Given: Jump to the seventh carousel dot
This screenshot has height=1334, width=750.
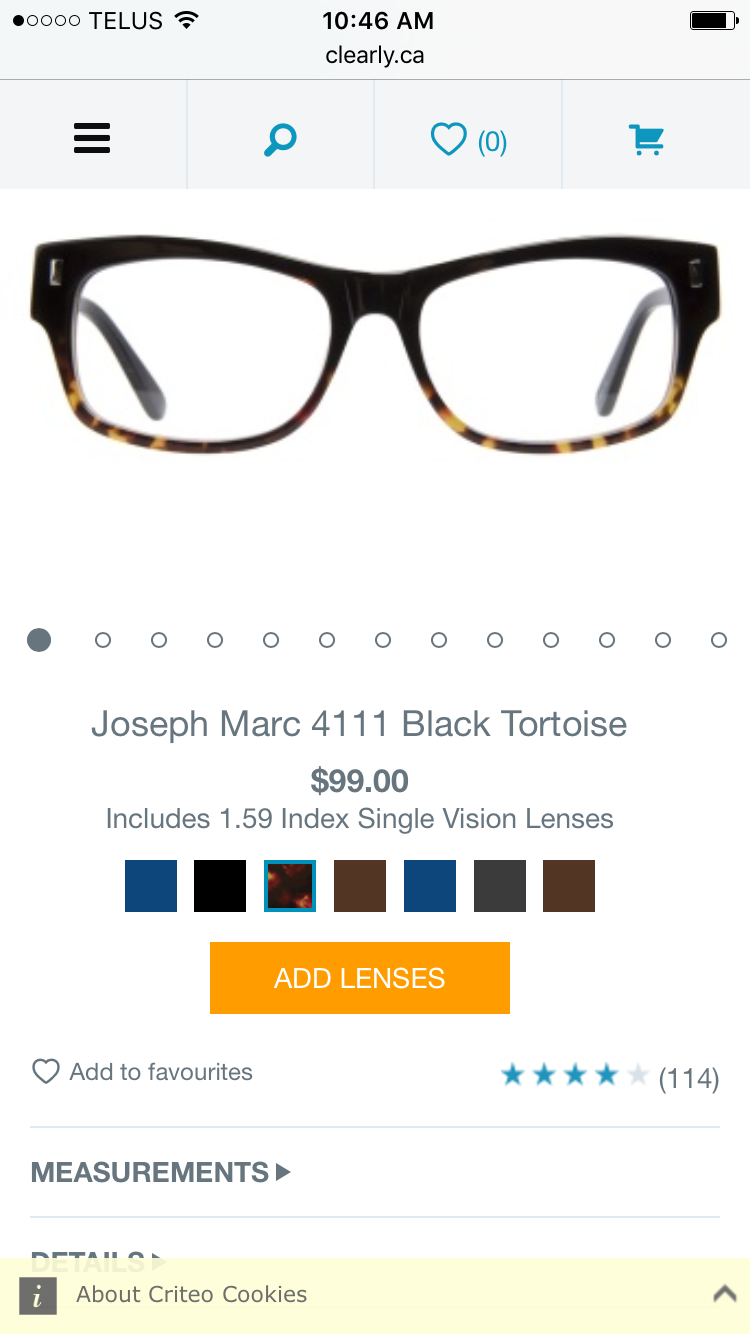Looking at the screenshot, I should pos(383,640).
